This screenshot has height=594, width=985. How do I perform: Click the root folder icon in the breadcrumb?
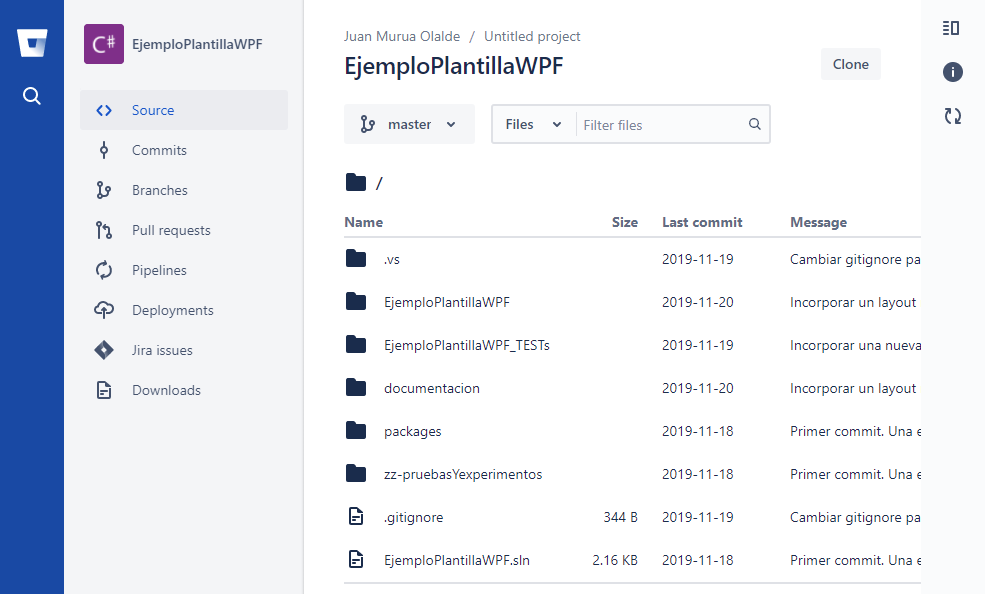click(x=356, y=182)
